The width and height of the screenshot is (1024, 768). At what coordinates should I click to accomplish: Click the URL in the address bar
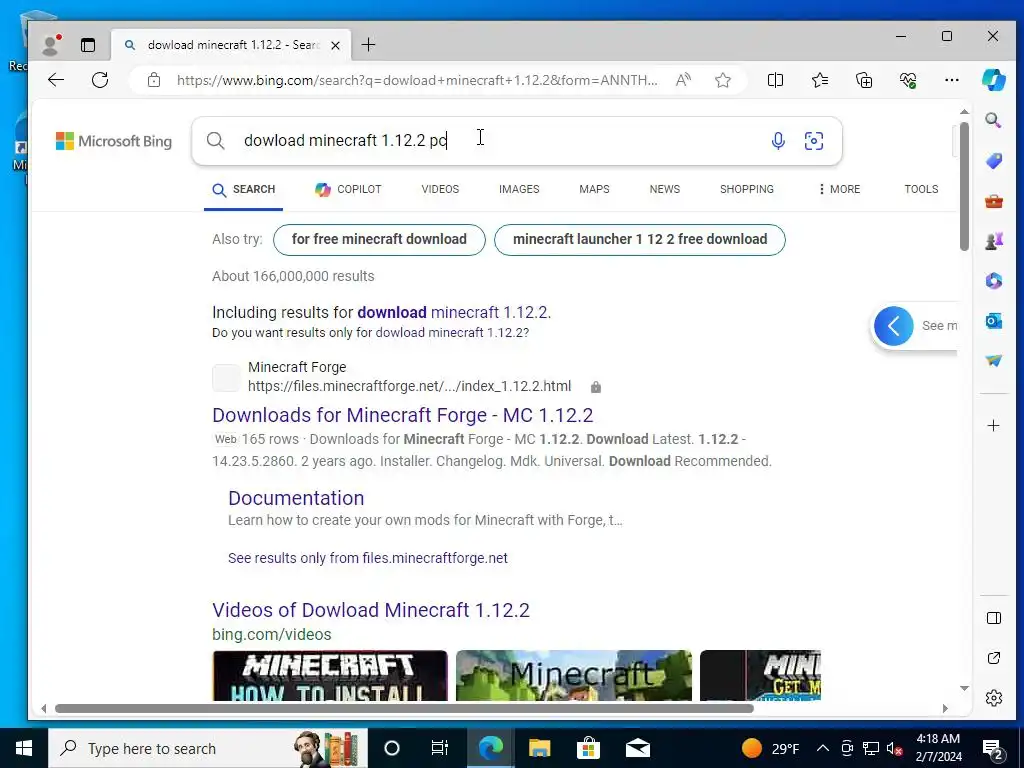417,80
